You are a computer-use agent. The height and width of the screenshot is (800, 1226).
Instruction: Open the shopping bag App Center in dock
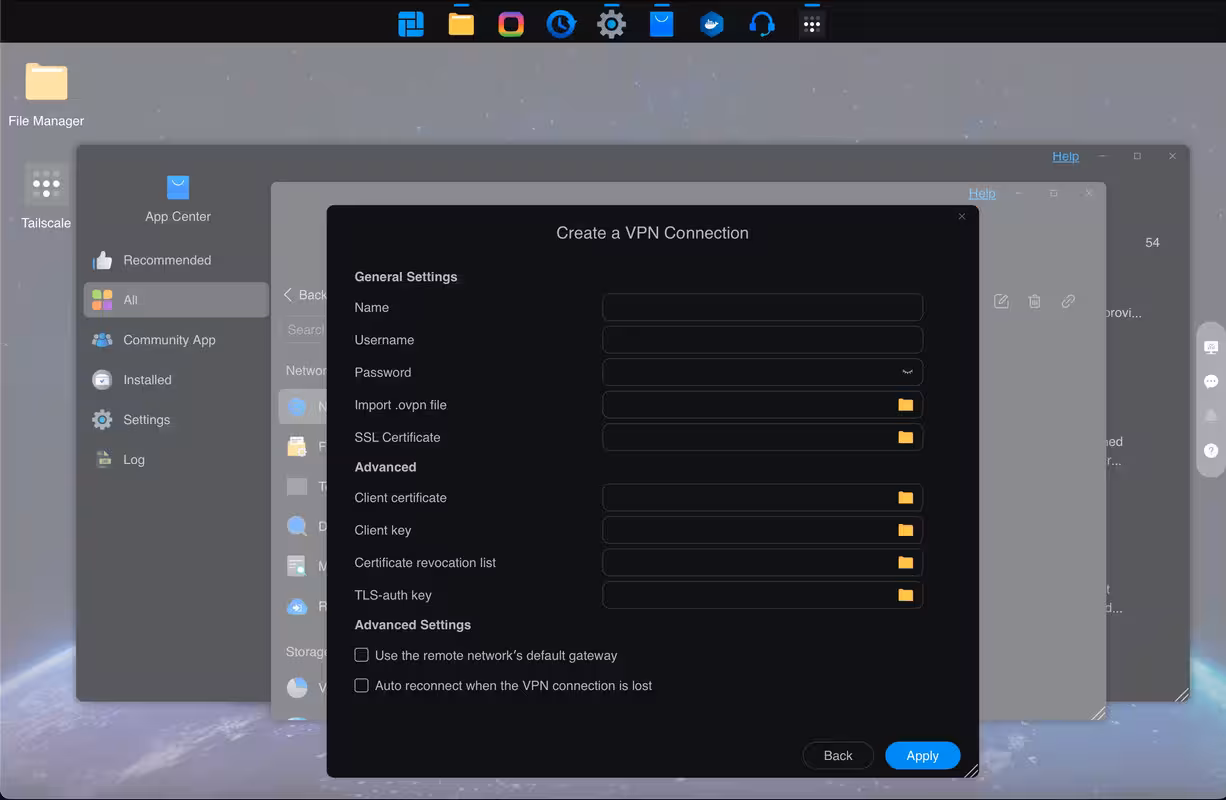point(662,24)
